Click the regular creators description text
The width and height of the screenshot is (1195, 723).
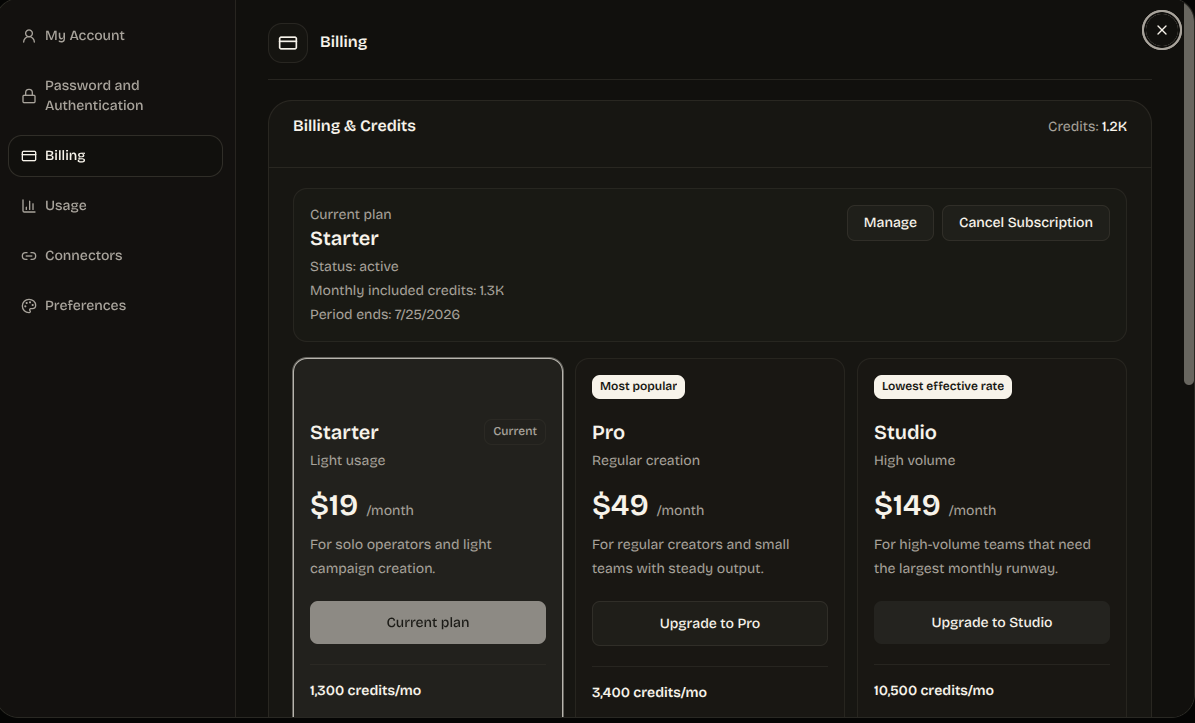click(x=690, y=556)
